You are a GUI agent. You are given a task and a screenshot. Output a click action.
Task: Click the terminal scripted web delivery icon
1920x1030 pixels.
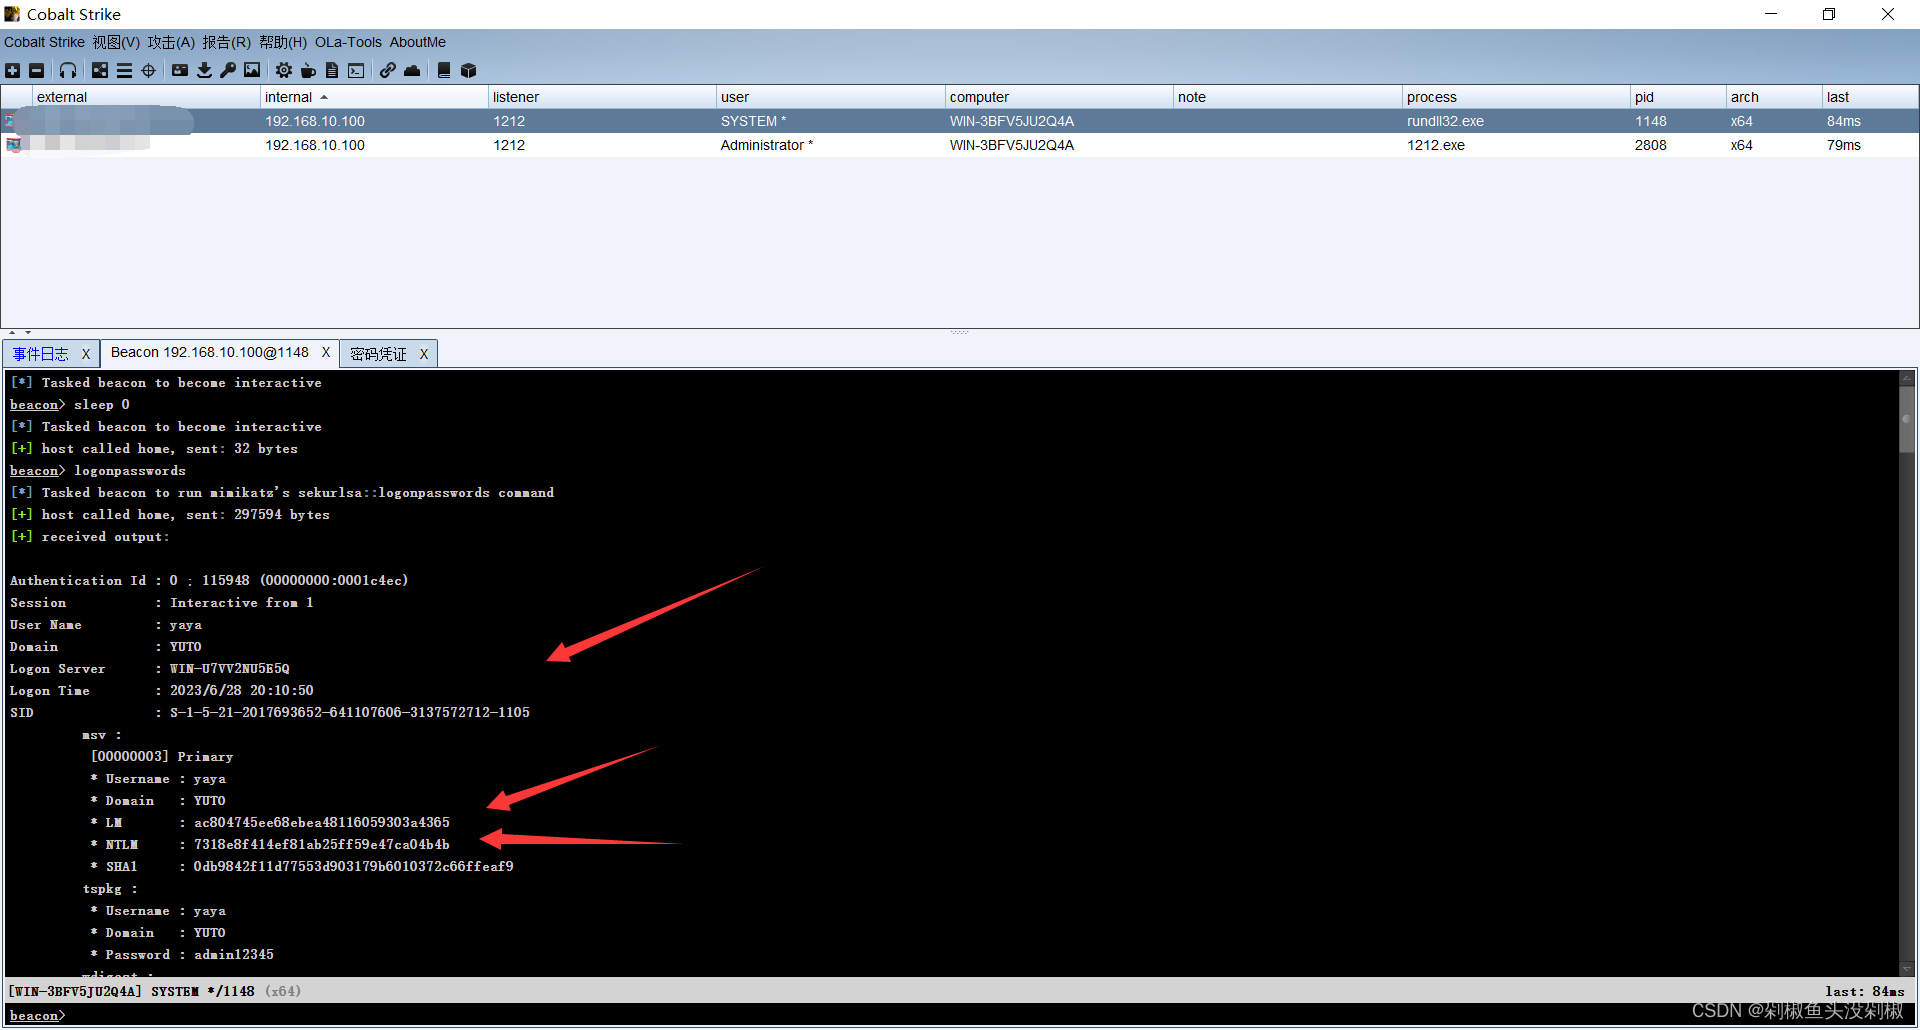pyautogui.click(x=356, y=70)
